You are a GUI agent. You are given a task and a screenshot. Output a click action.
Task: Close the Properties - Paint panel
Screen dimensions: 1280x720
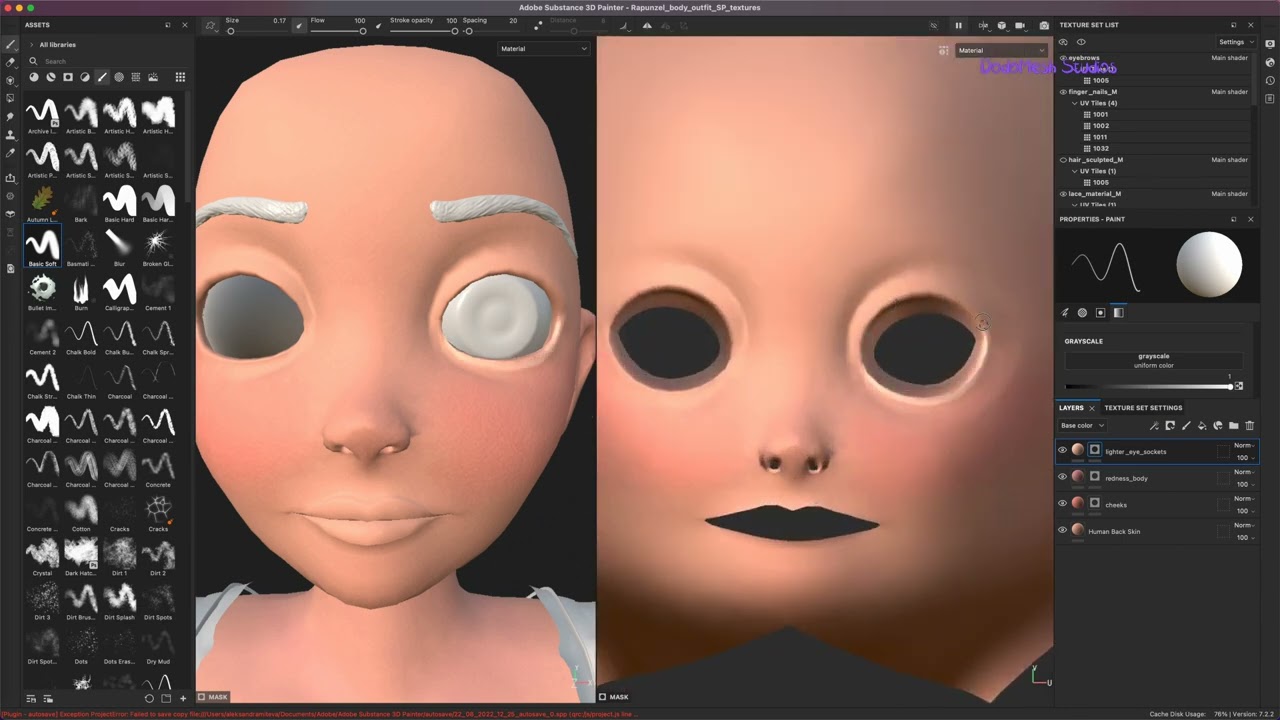coord(1250,219)
